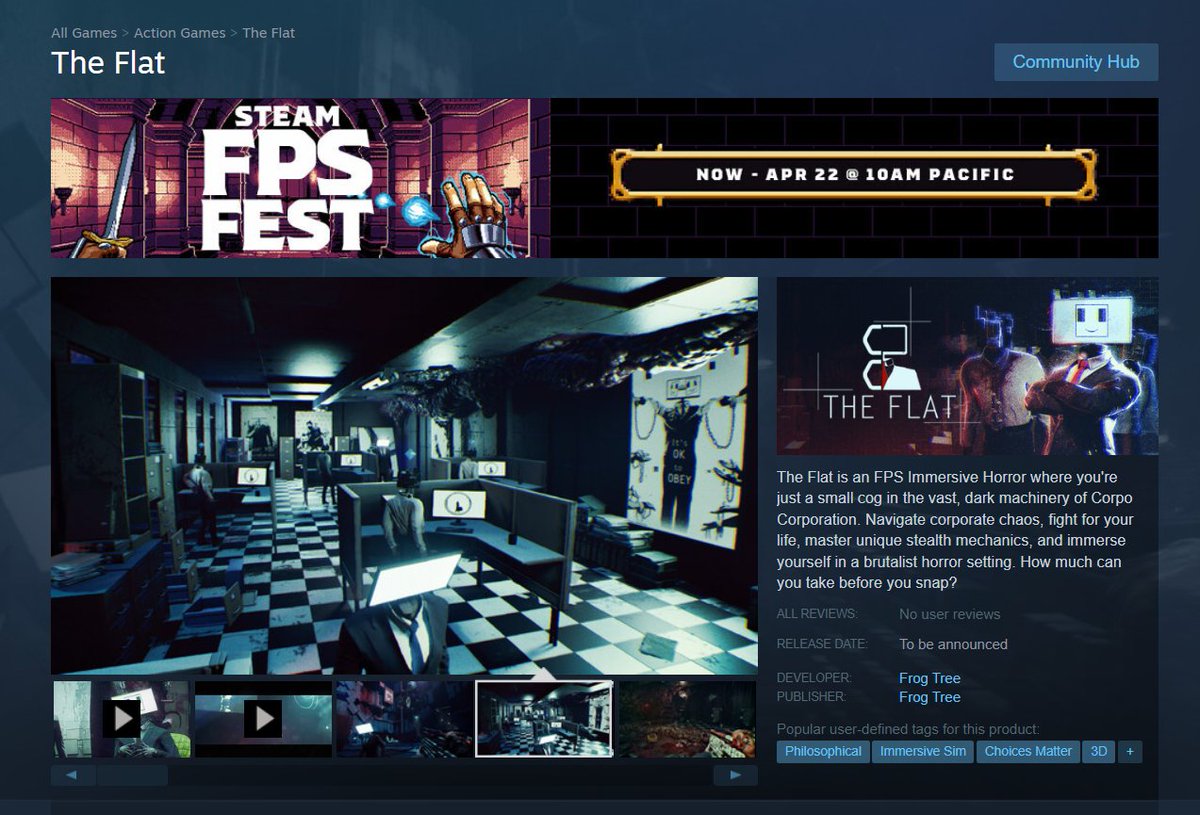Open the Action Games breadcrumb link
This screenshot has height=815, width=1200.
[180, 33]
